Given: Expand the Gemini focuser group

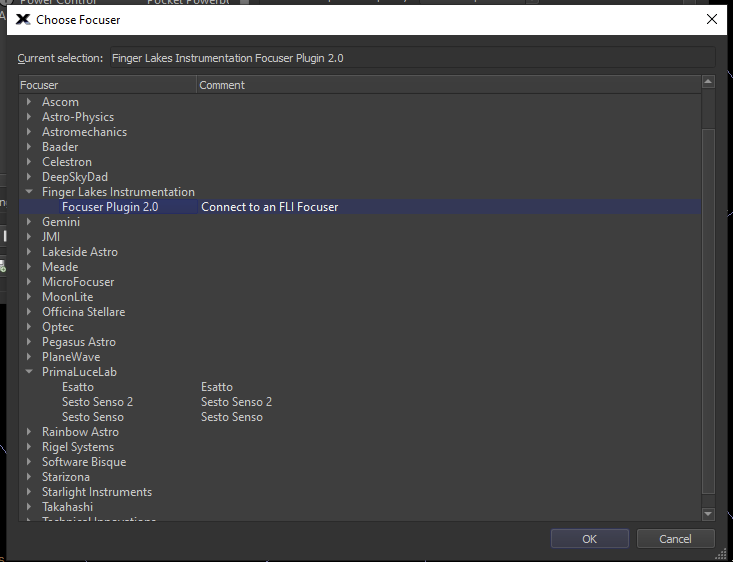Looking at the screenshot, I should (x=29, y=221).
